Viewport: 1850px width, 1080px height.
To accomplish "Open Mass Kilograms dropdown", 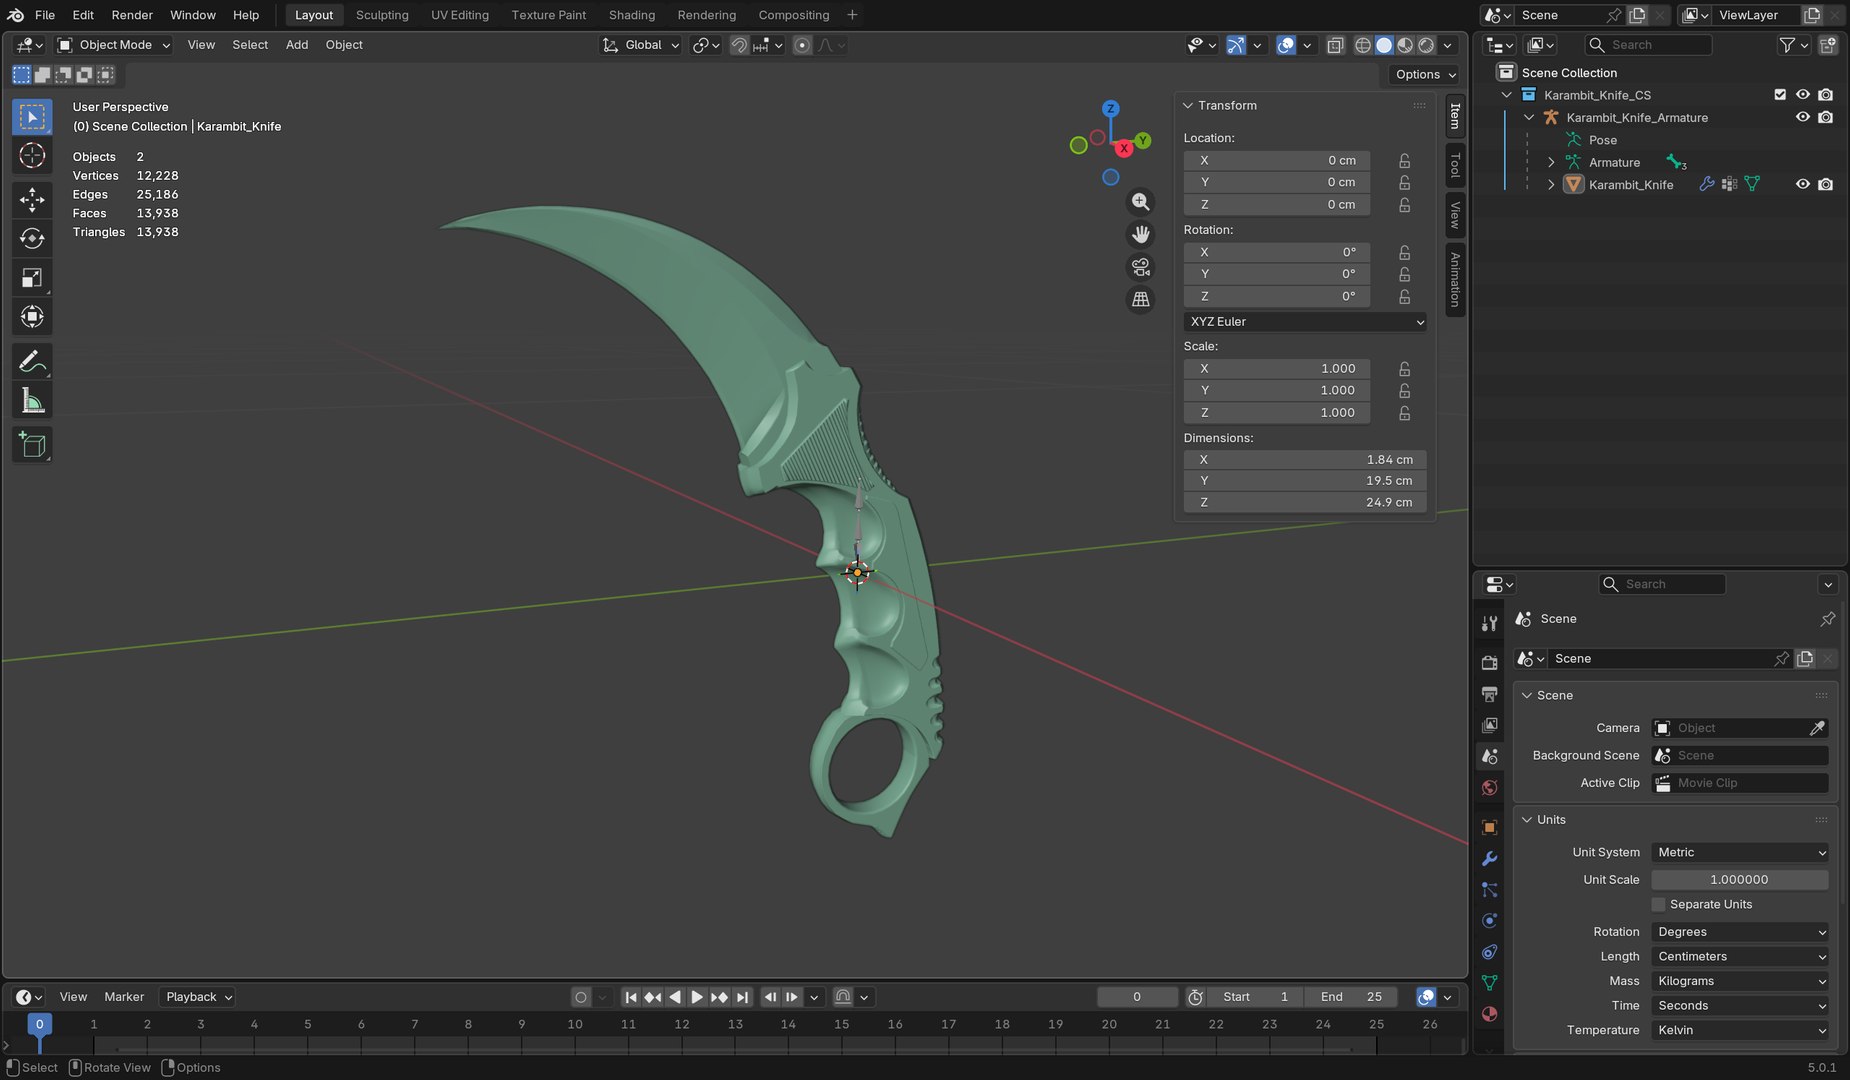I will point(1740,981).
